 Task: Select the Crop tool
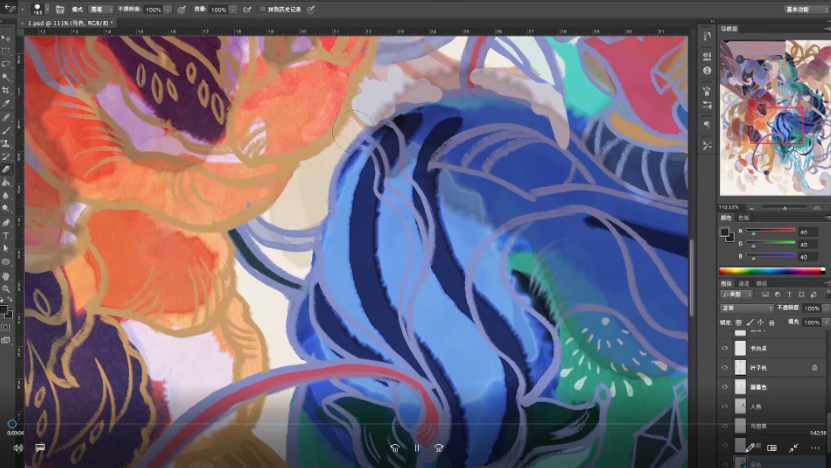click(6, 91)
